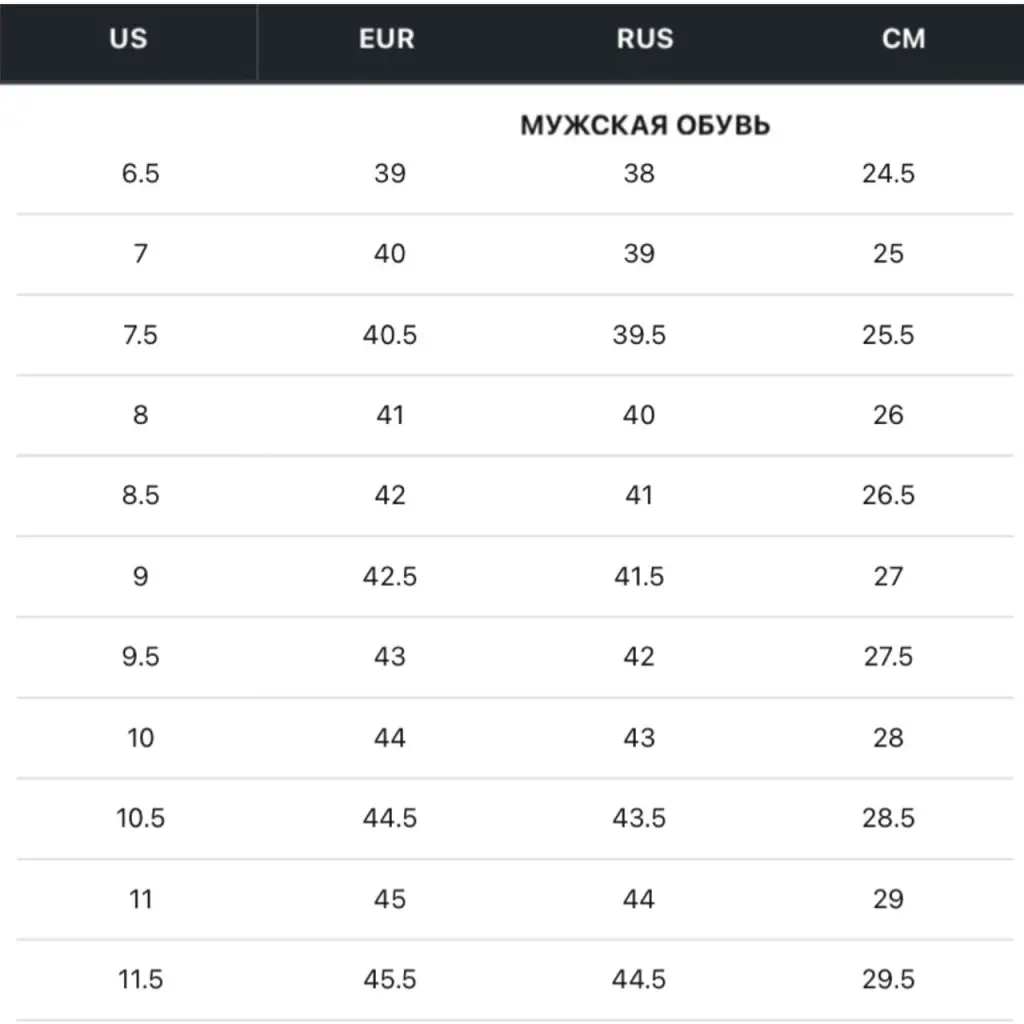Select the EUR column header
Image resolution: width=1024 pixels, height=1024 pixels.
(386, 39)
